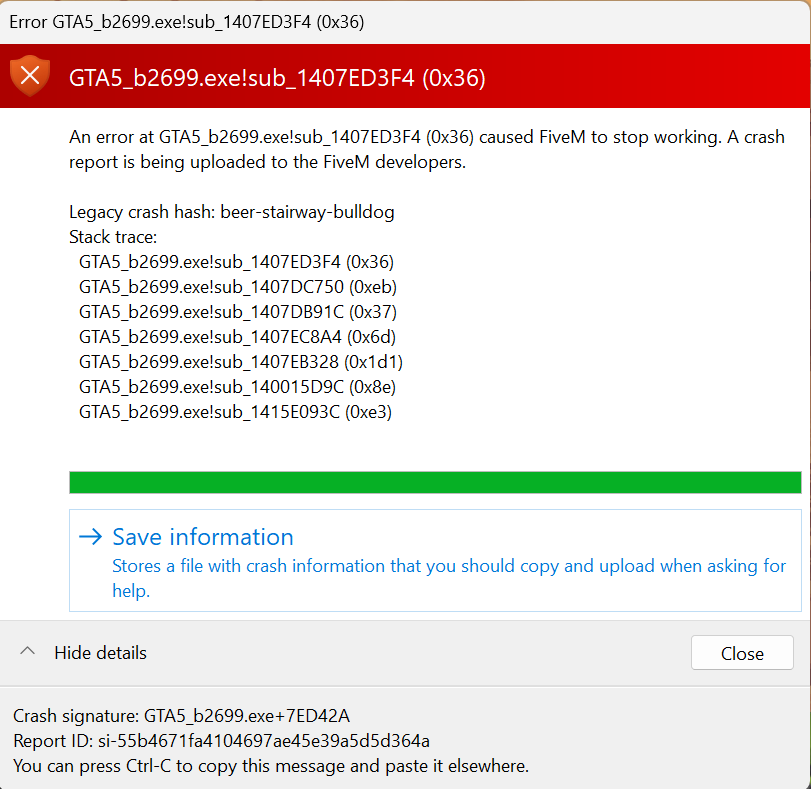Click the green upload progress bar
Screen dimensions: 811x789
pyautogui.click(x=435, y=482)
